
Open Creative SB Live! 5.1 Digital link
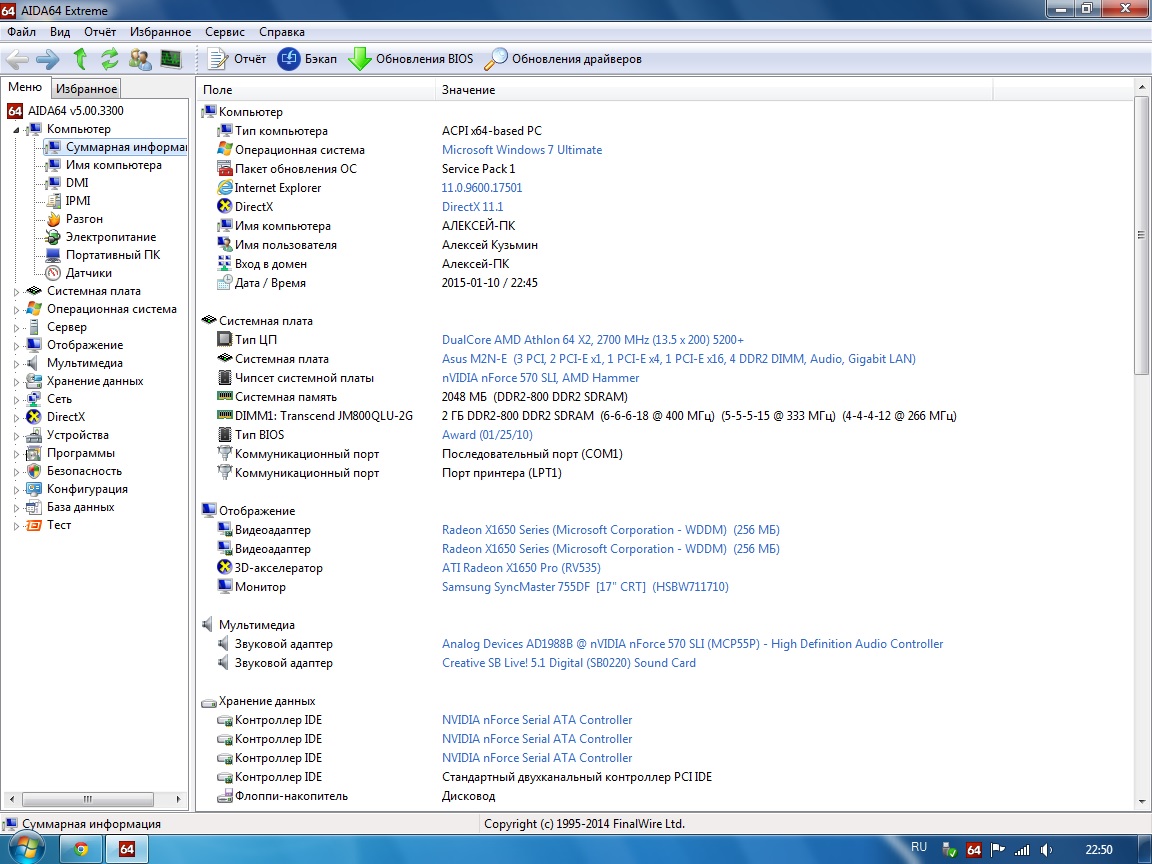point(569,662)
